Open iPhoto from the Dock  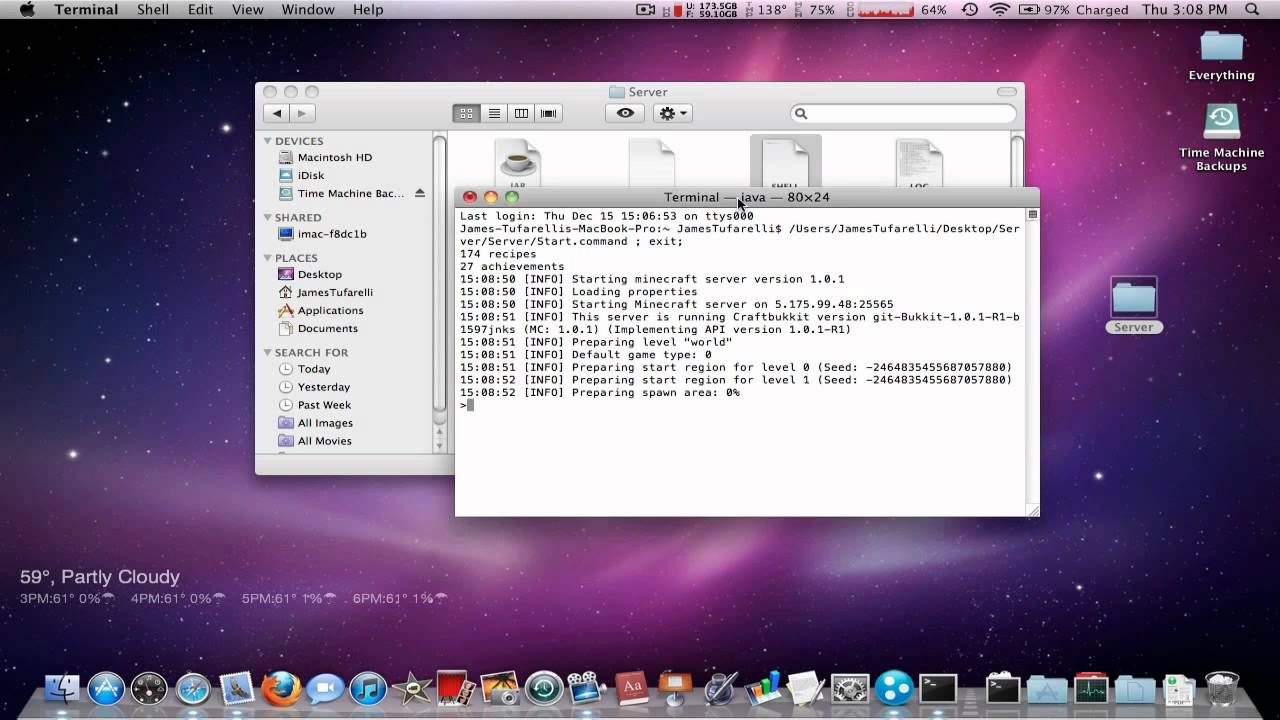(499, 688)
